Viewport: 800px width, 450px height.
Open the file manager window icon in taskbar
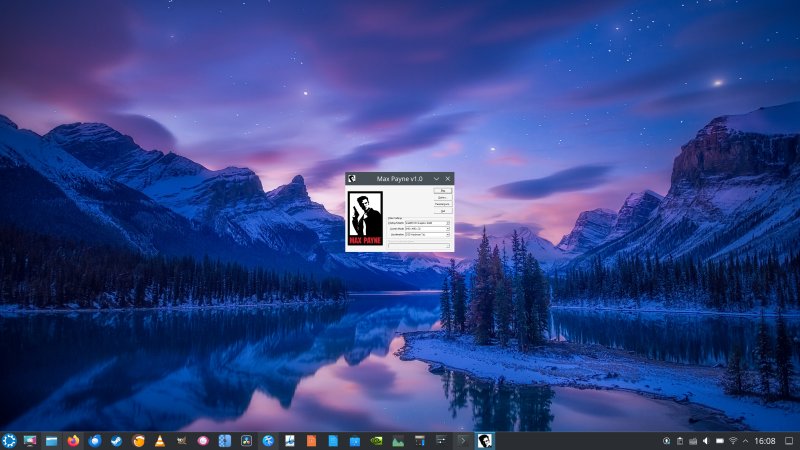tap(52, 441)
